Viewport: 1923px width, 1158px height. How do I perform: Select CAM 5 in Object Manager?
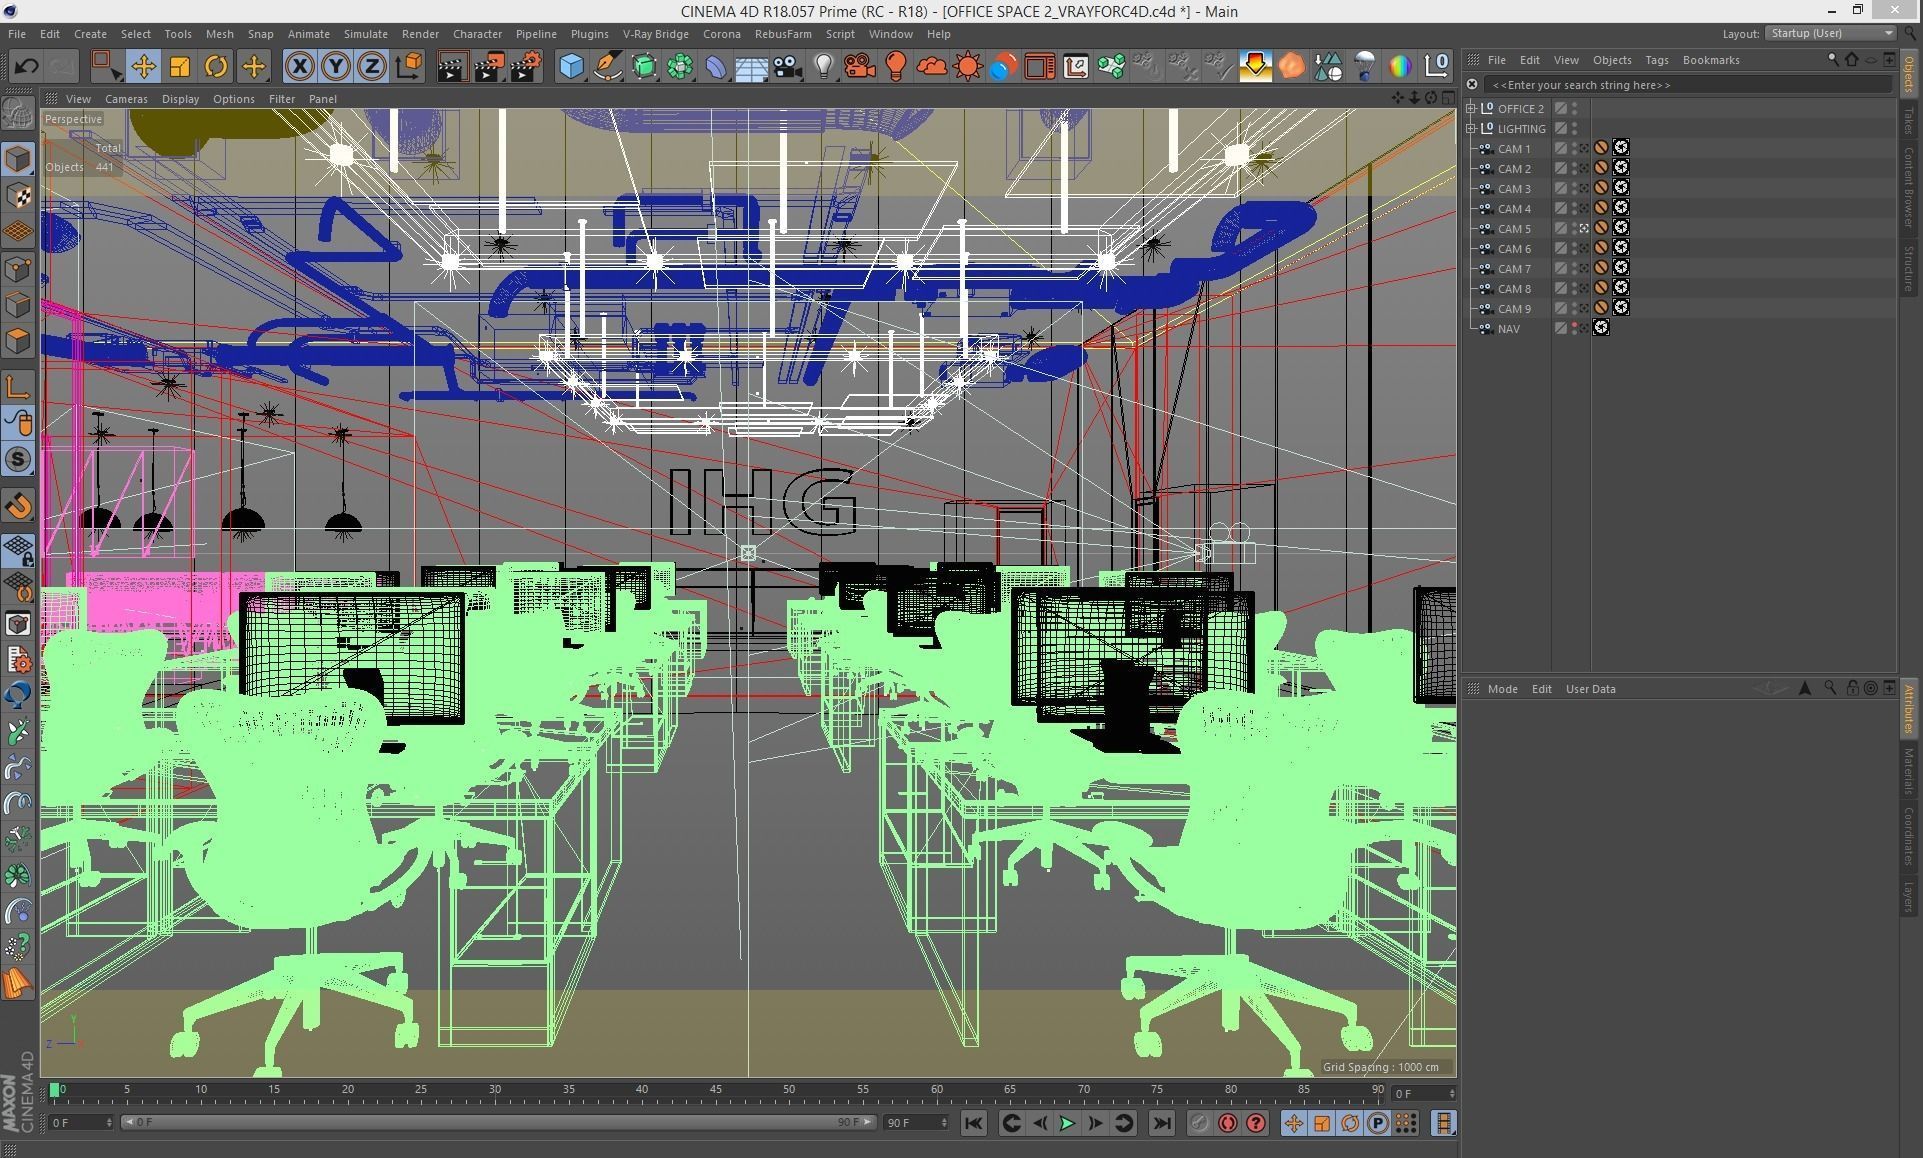1514,229
